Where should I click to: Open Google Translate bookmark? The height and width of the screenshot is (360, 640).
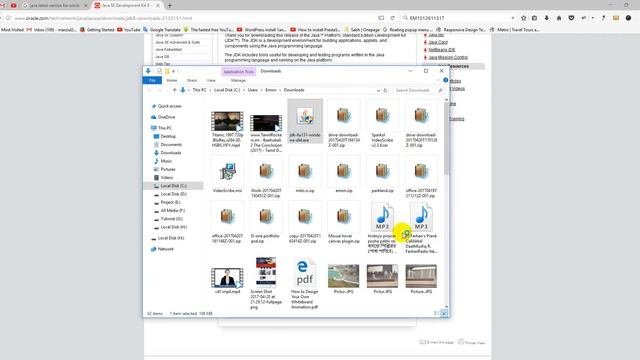162,30
